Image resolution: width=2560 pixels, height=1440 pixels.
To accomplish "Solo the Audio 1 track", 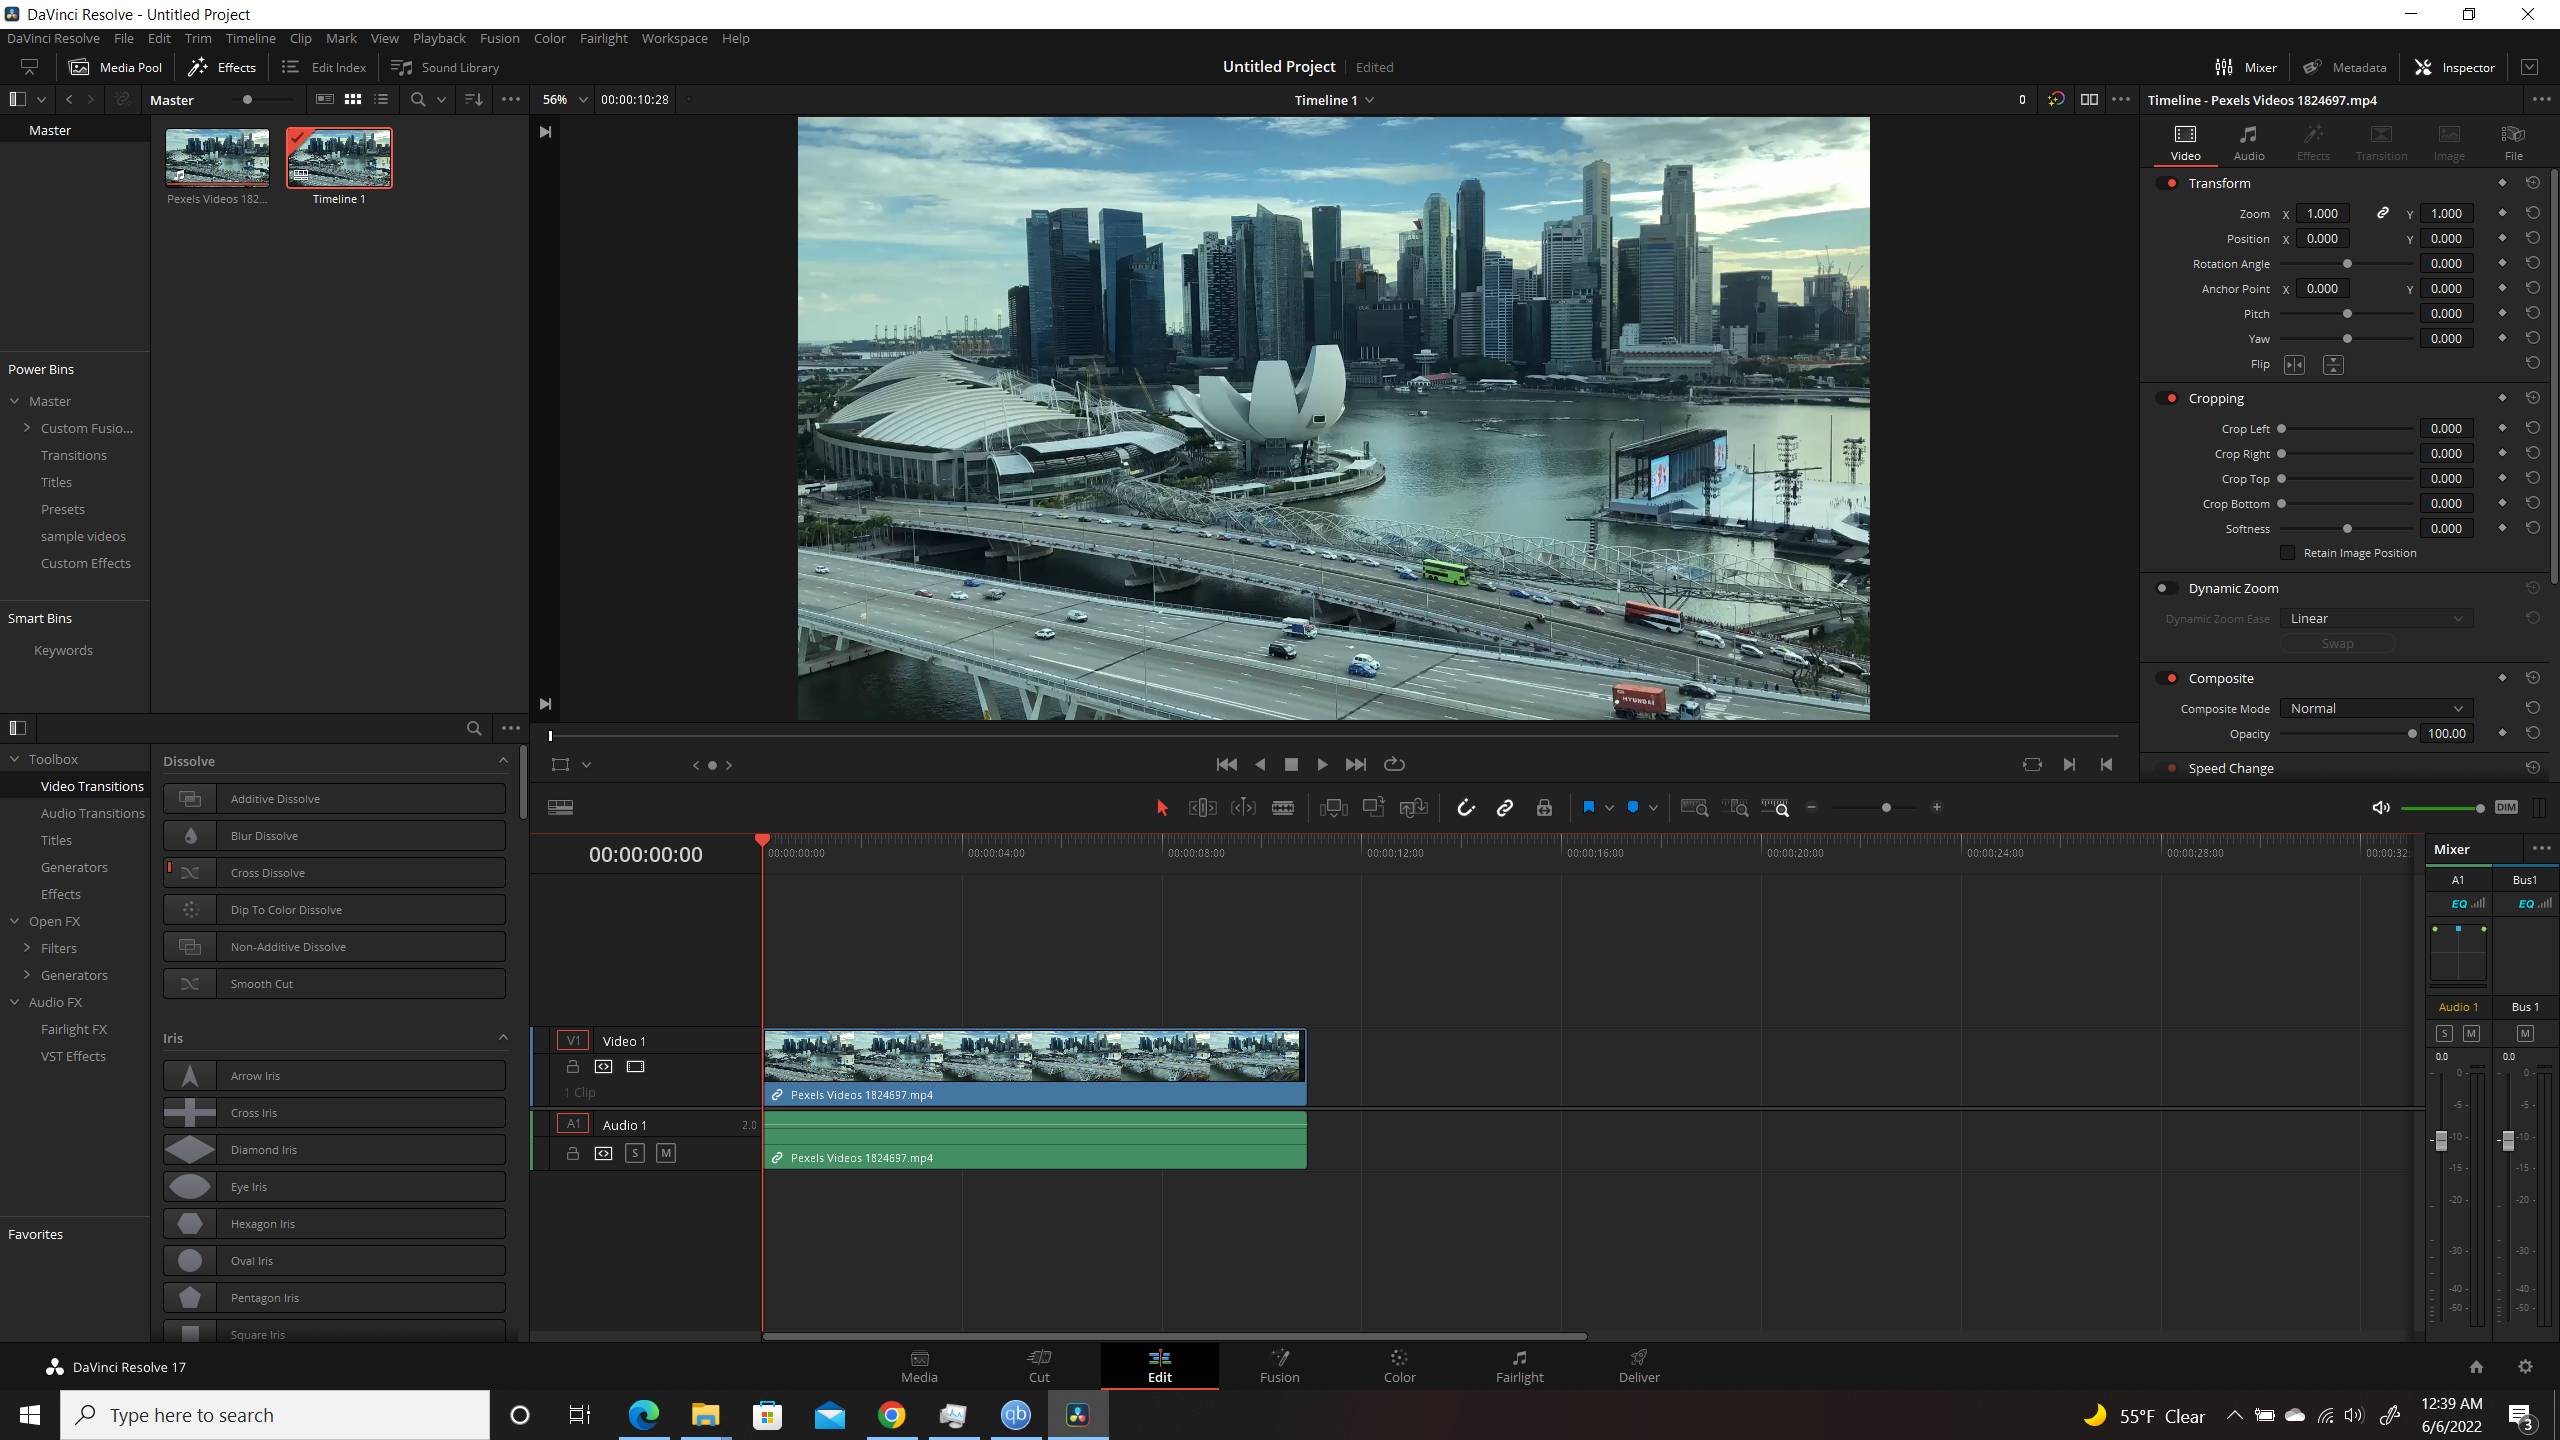I will (x=635, y=1153).
